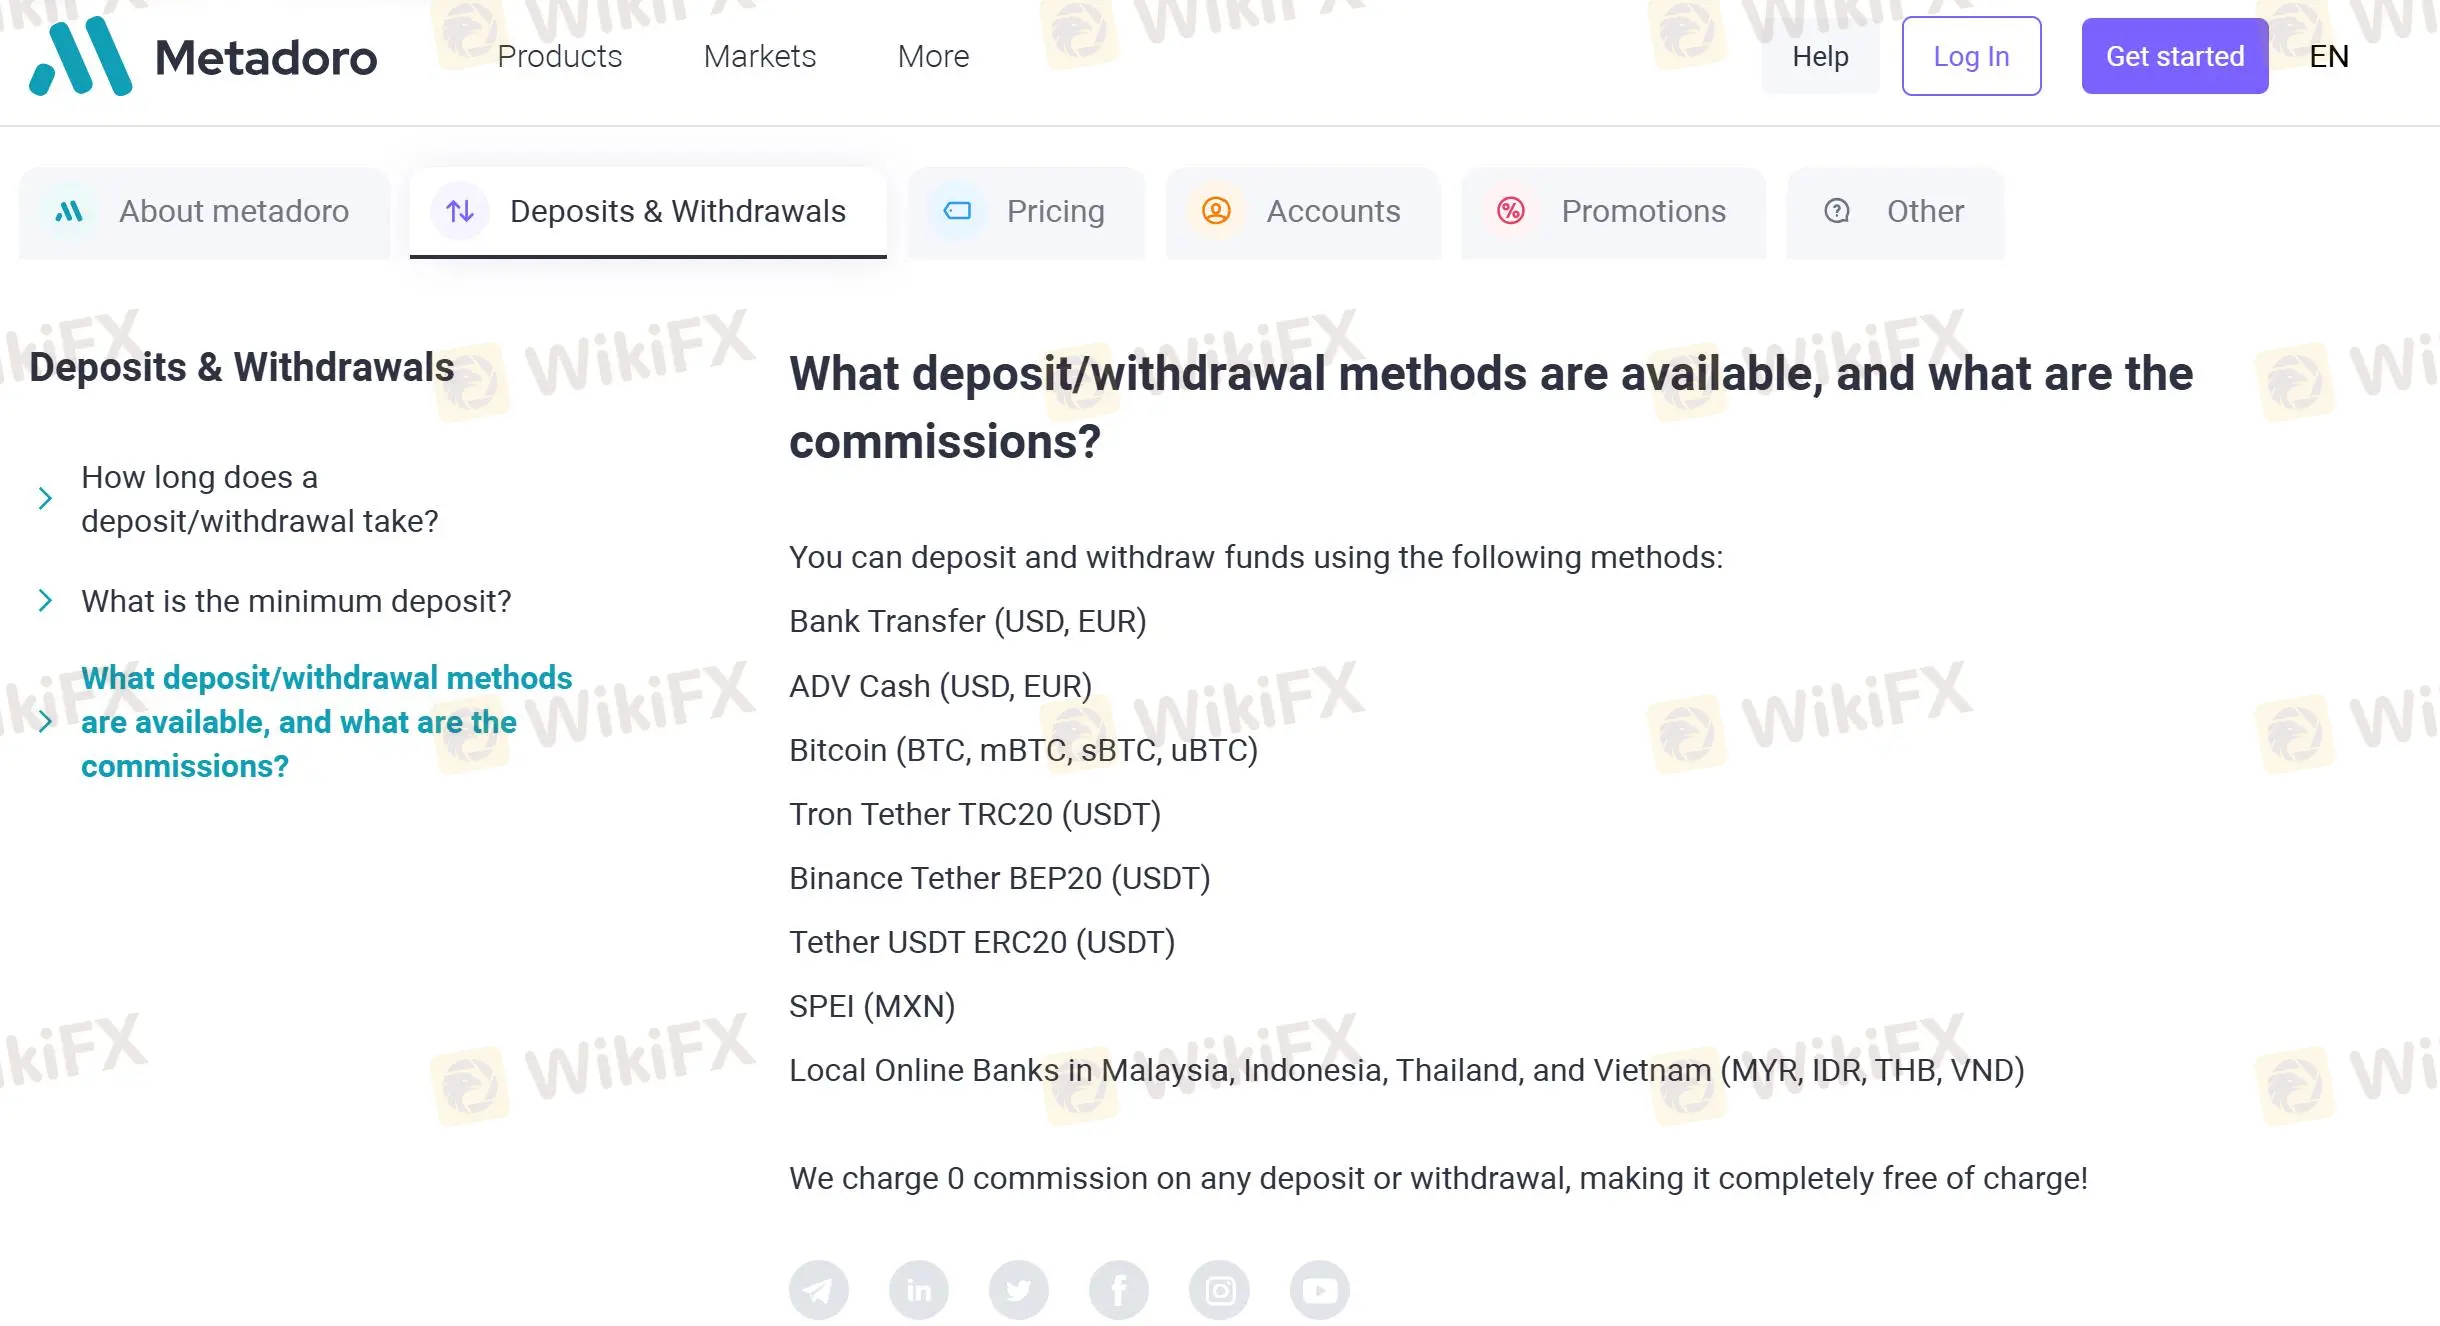Click the Metadoro logo icon
The height and width of the screenshot is (1326, 2440).
point(81,56)
